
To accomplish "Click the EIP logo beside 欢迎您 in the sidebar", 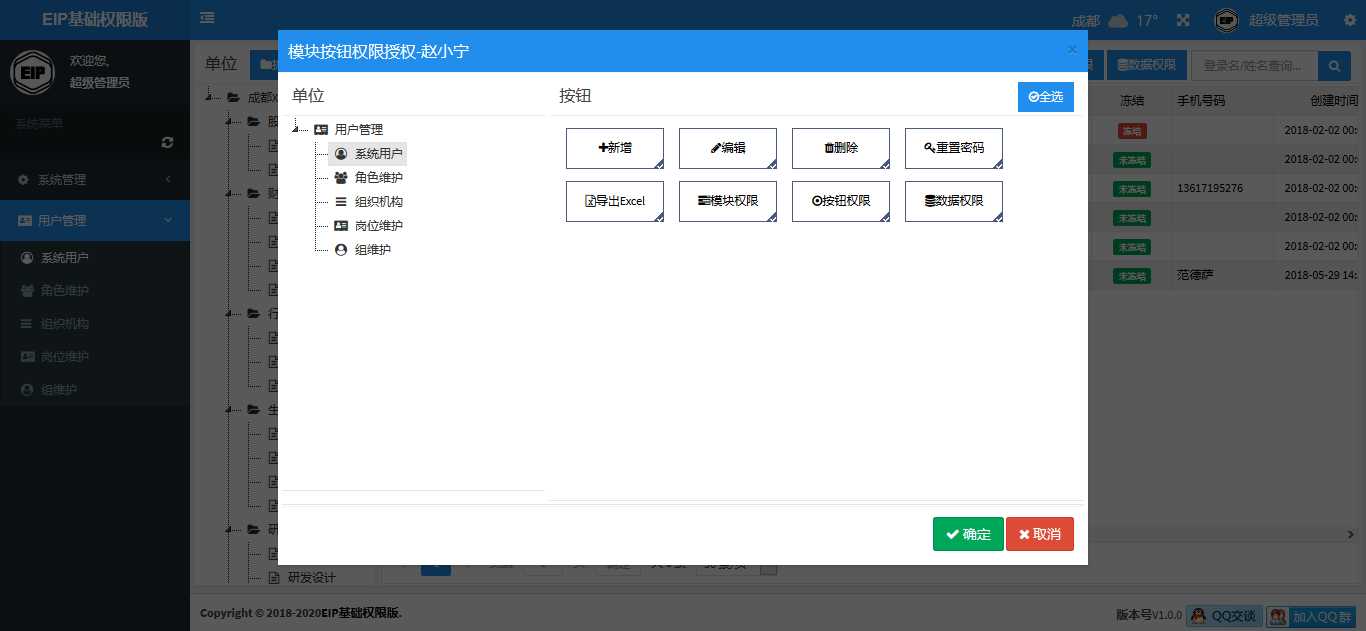I will coord(32,72).
